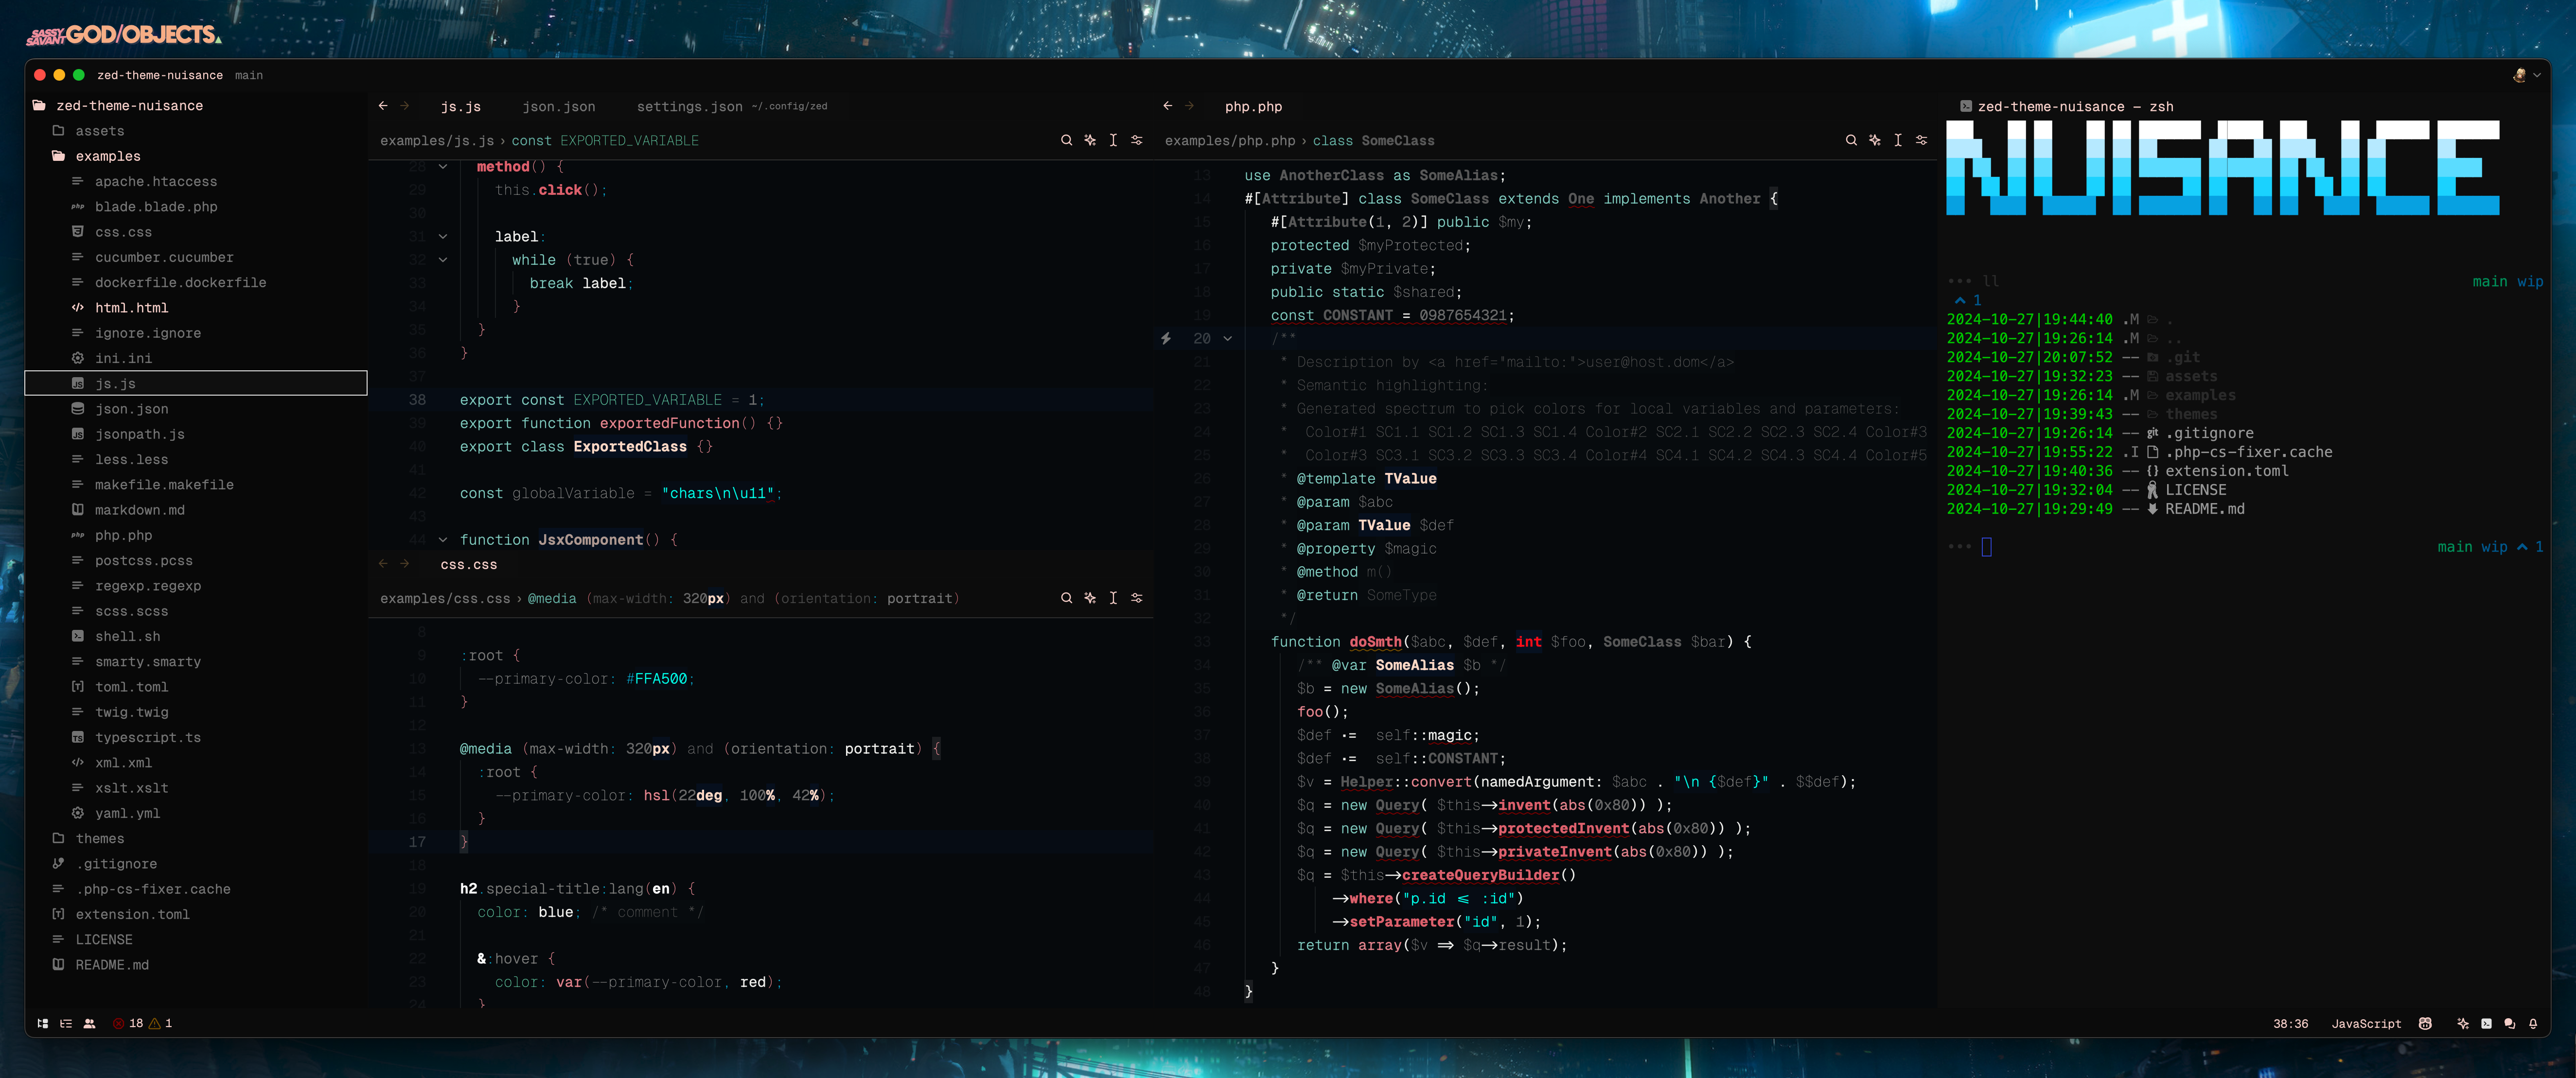
Task: Go back in php.php pane history
Action: (x=1168, y=105)
